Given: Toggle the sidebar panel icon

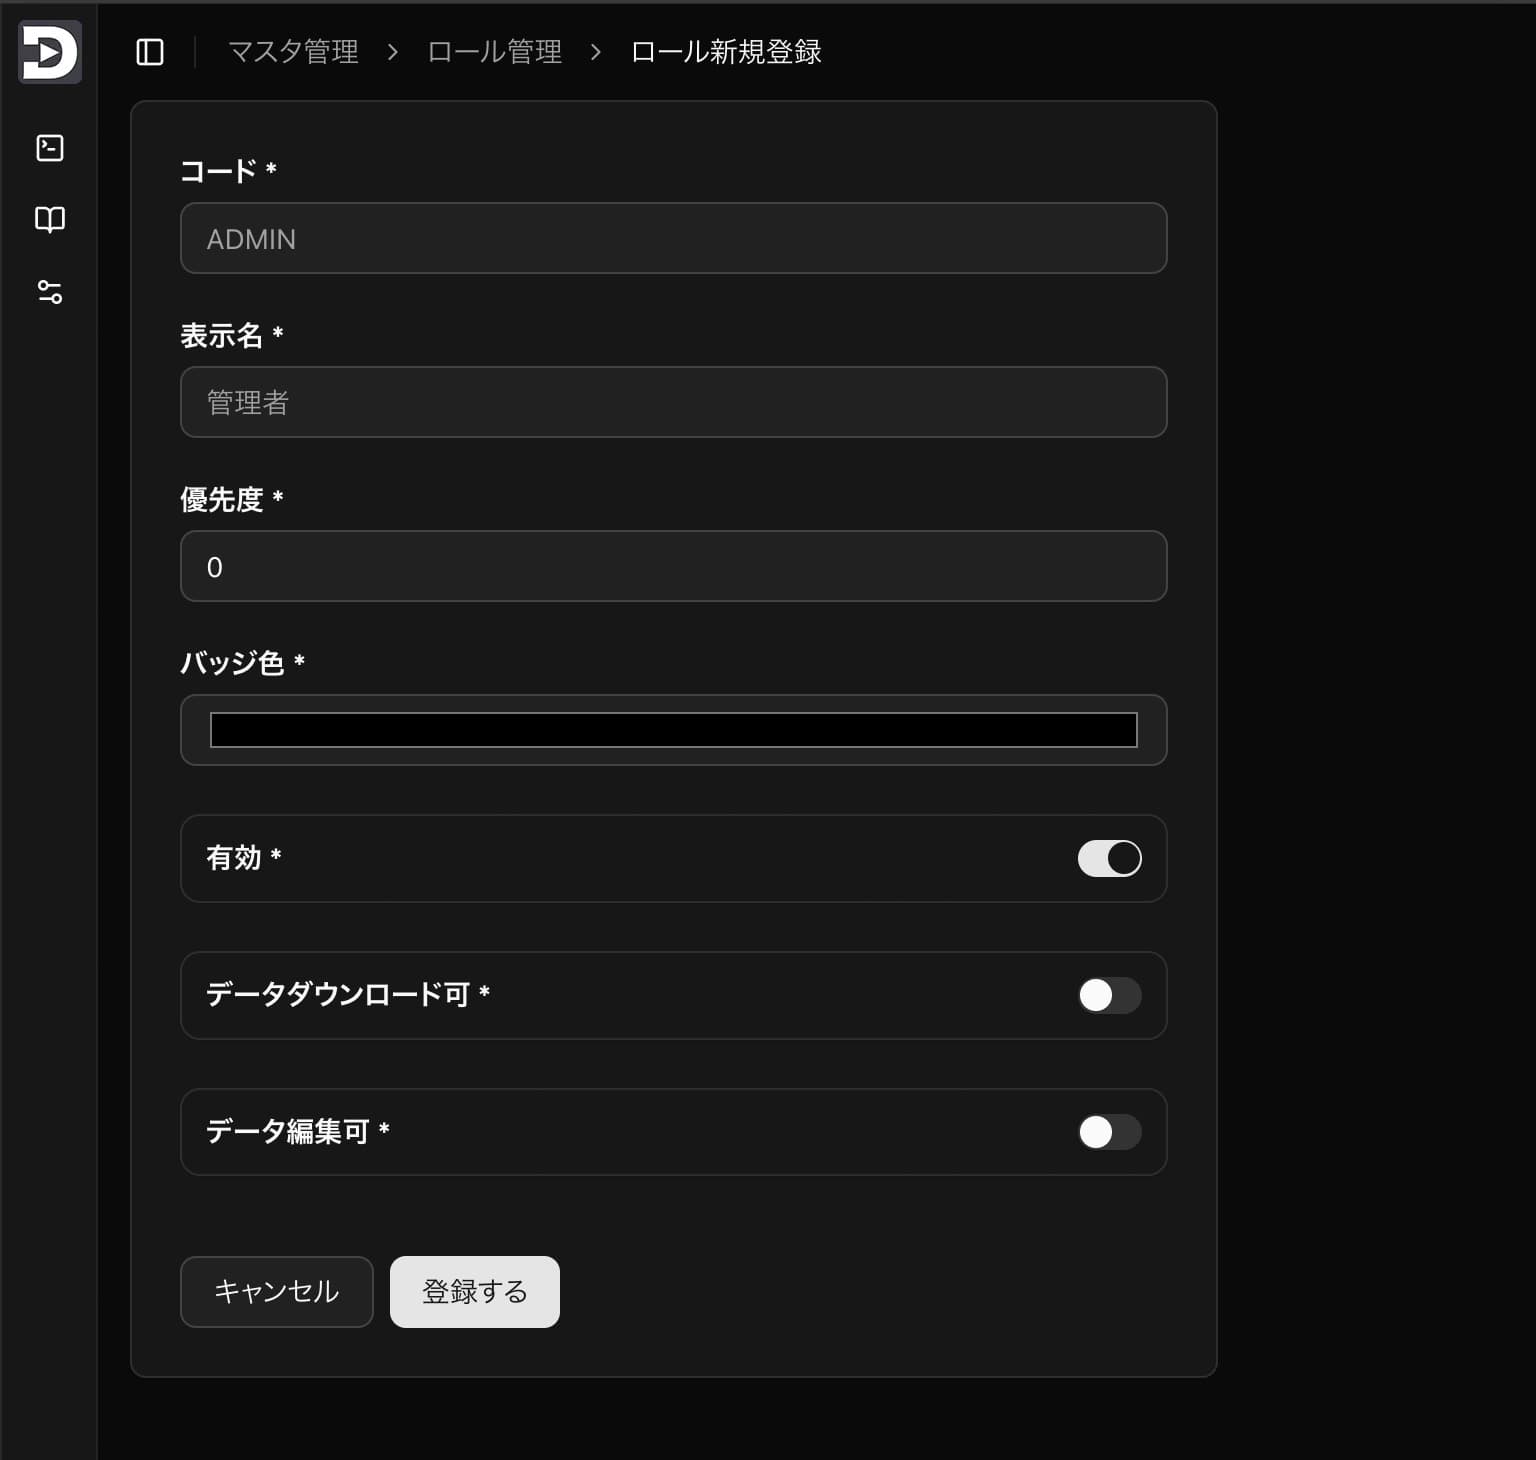Looking at the screenshot, I should [150, 52].
